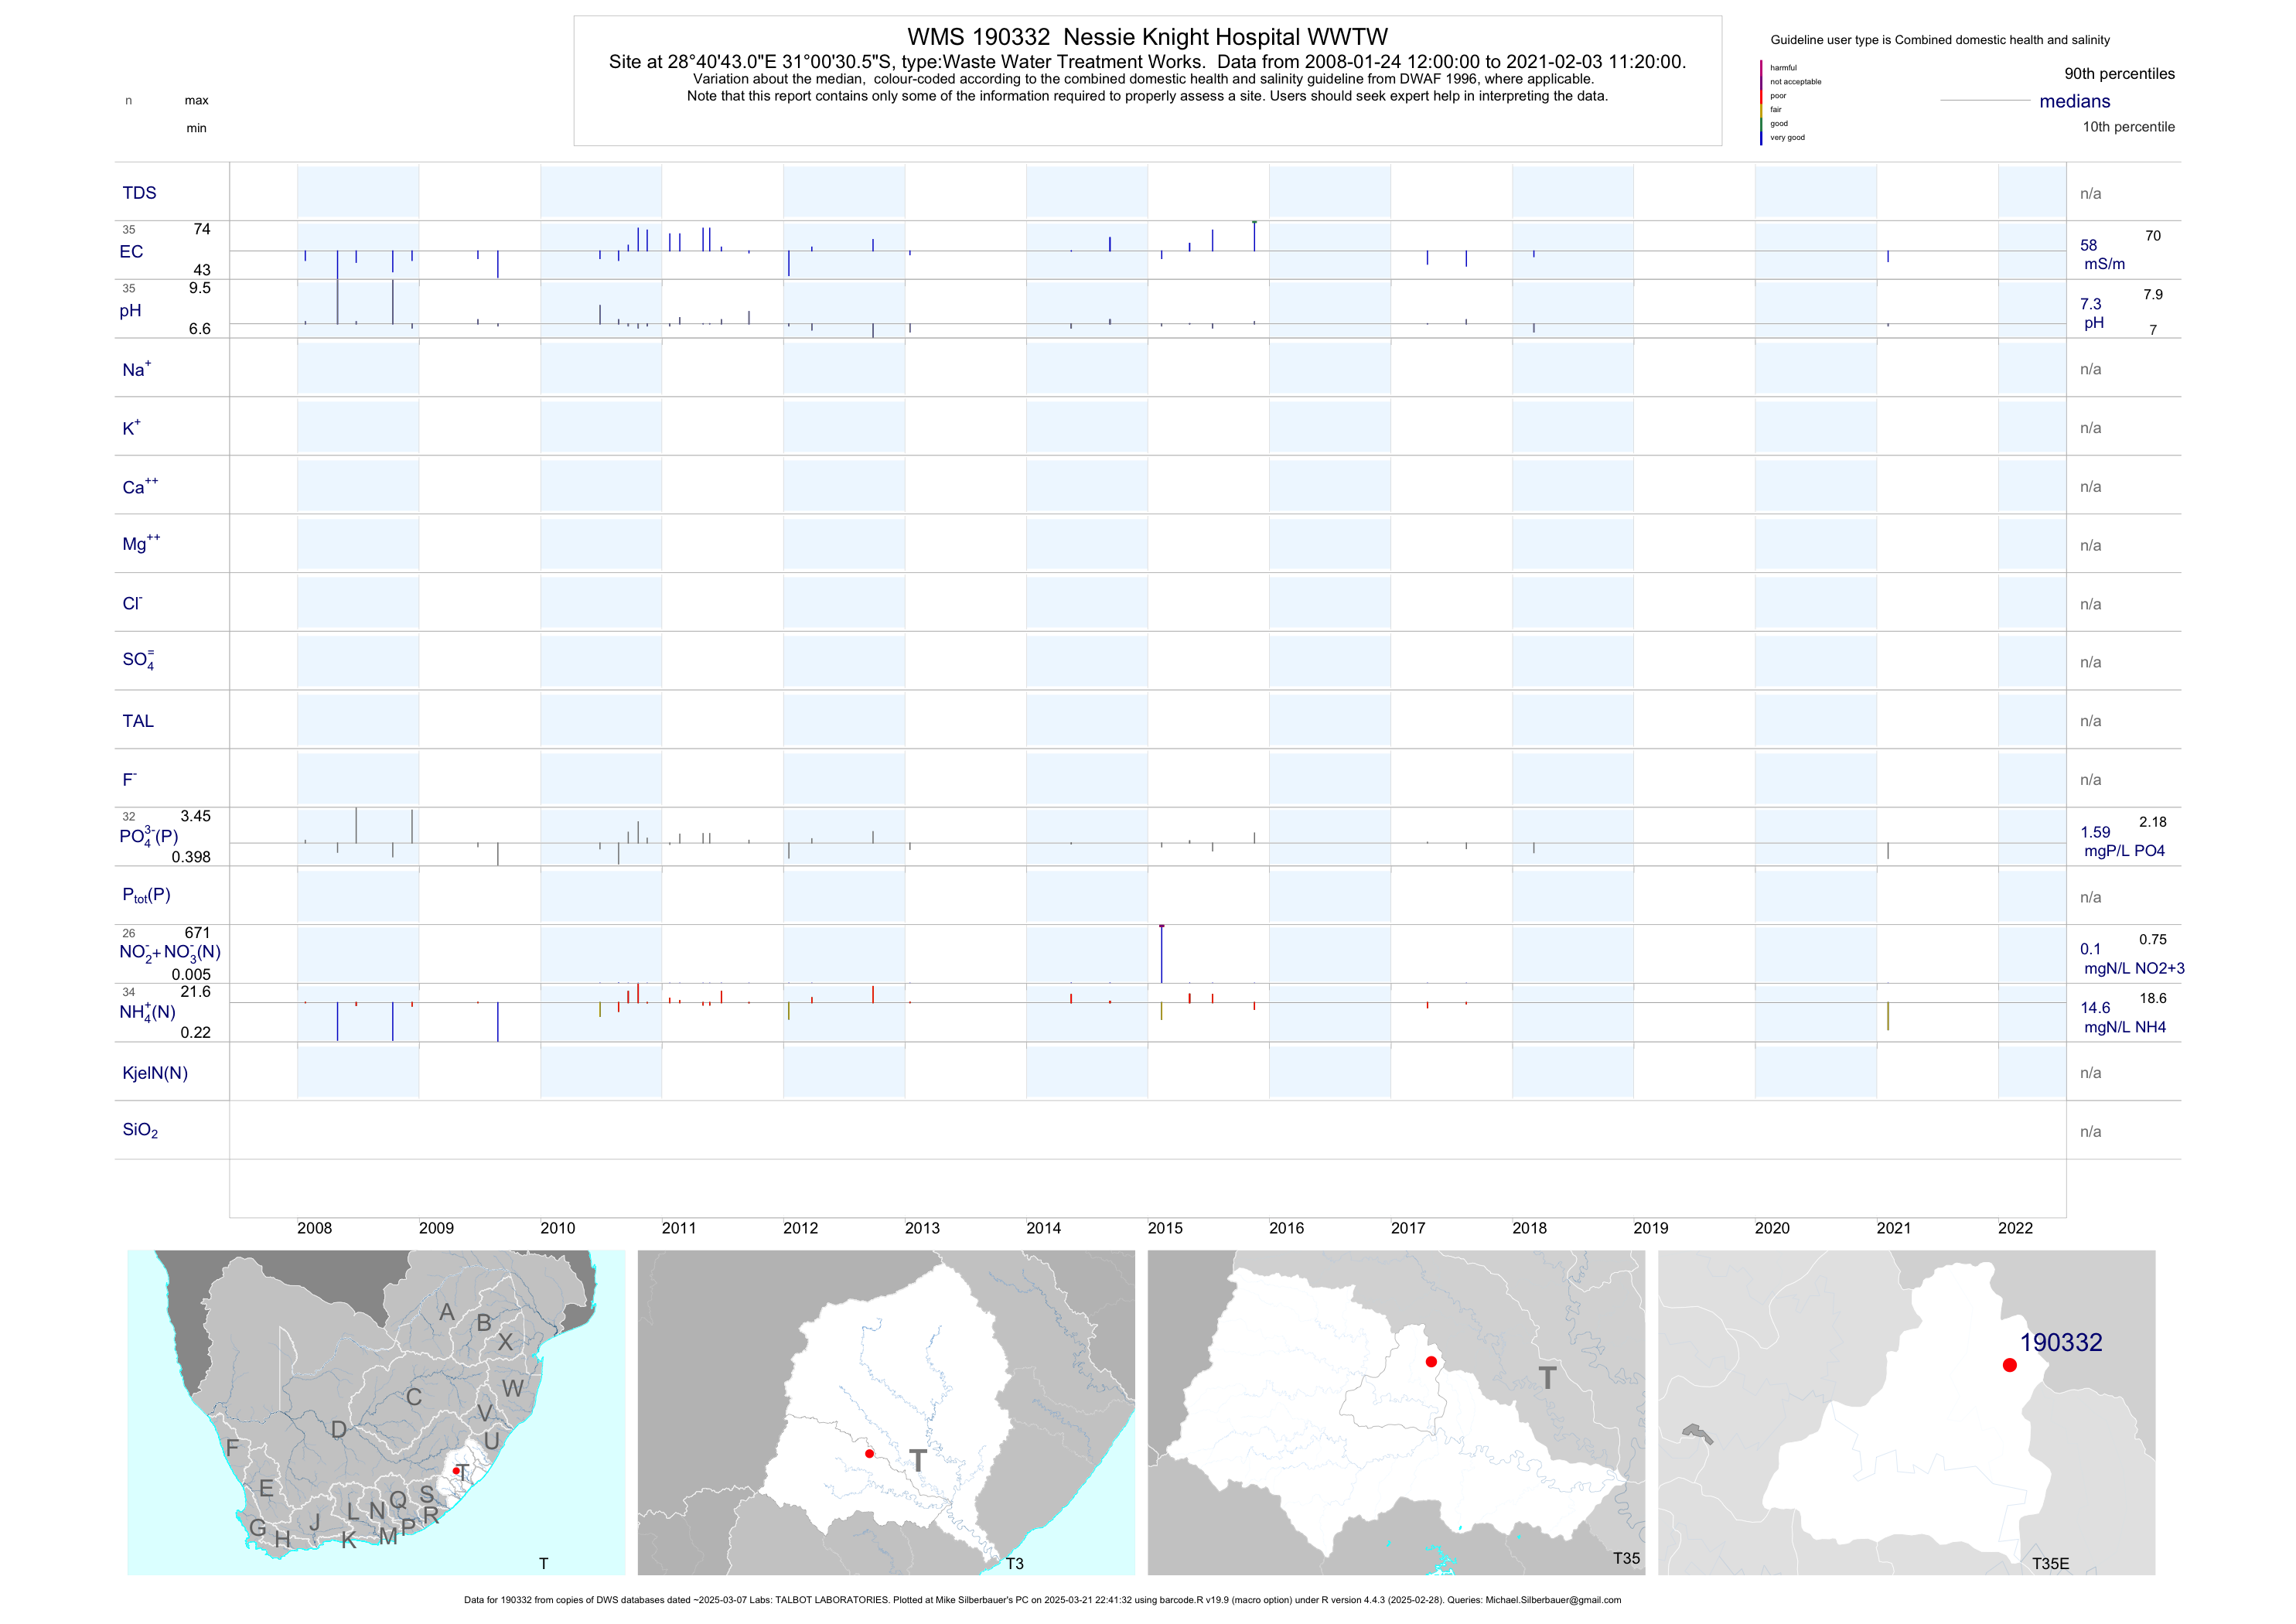This screenshot has height=1624, width=2296.
Task: Click the South Africa overview map thumbnail
Action: tap(376, 1412)
